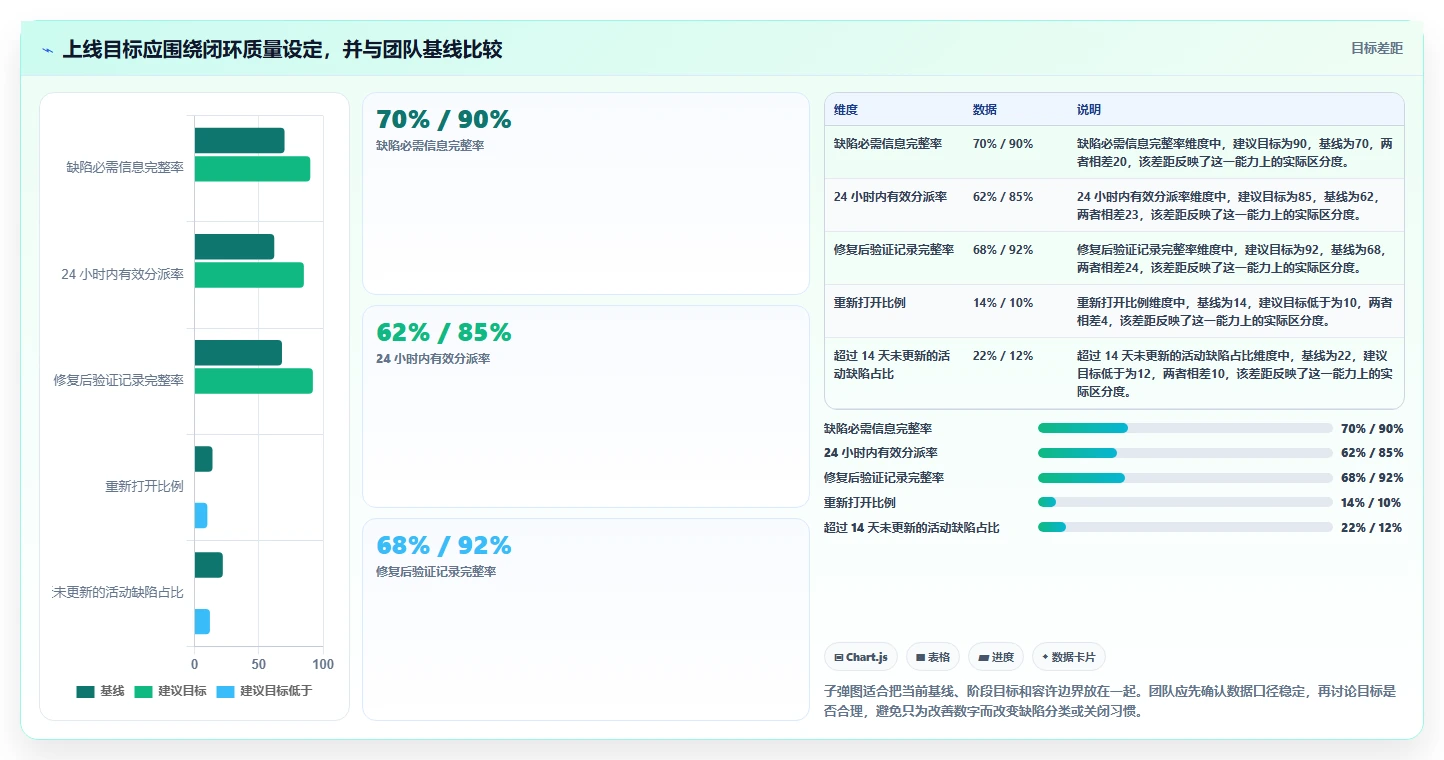Viewport: 1444px width, 760px height.
Task: Click the 24 小时内有效分派率 progress bar
Action: 1185,453
